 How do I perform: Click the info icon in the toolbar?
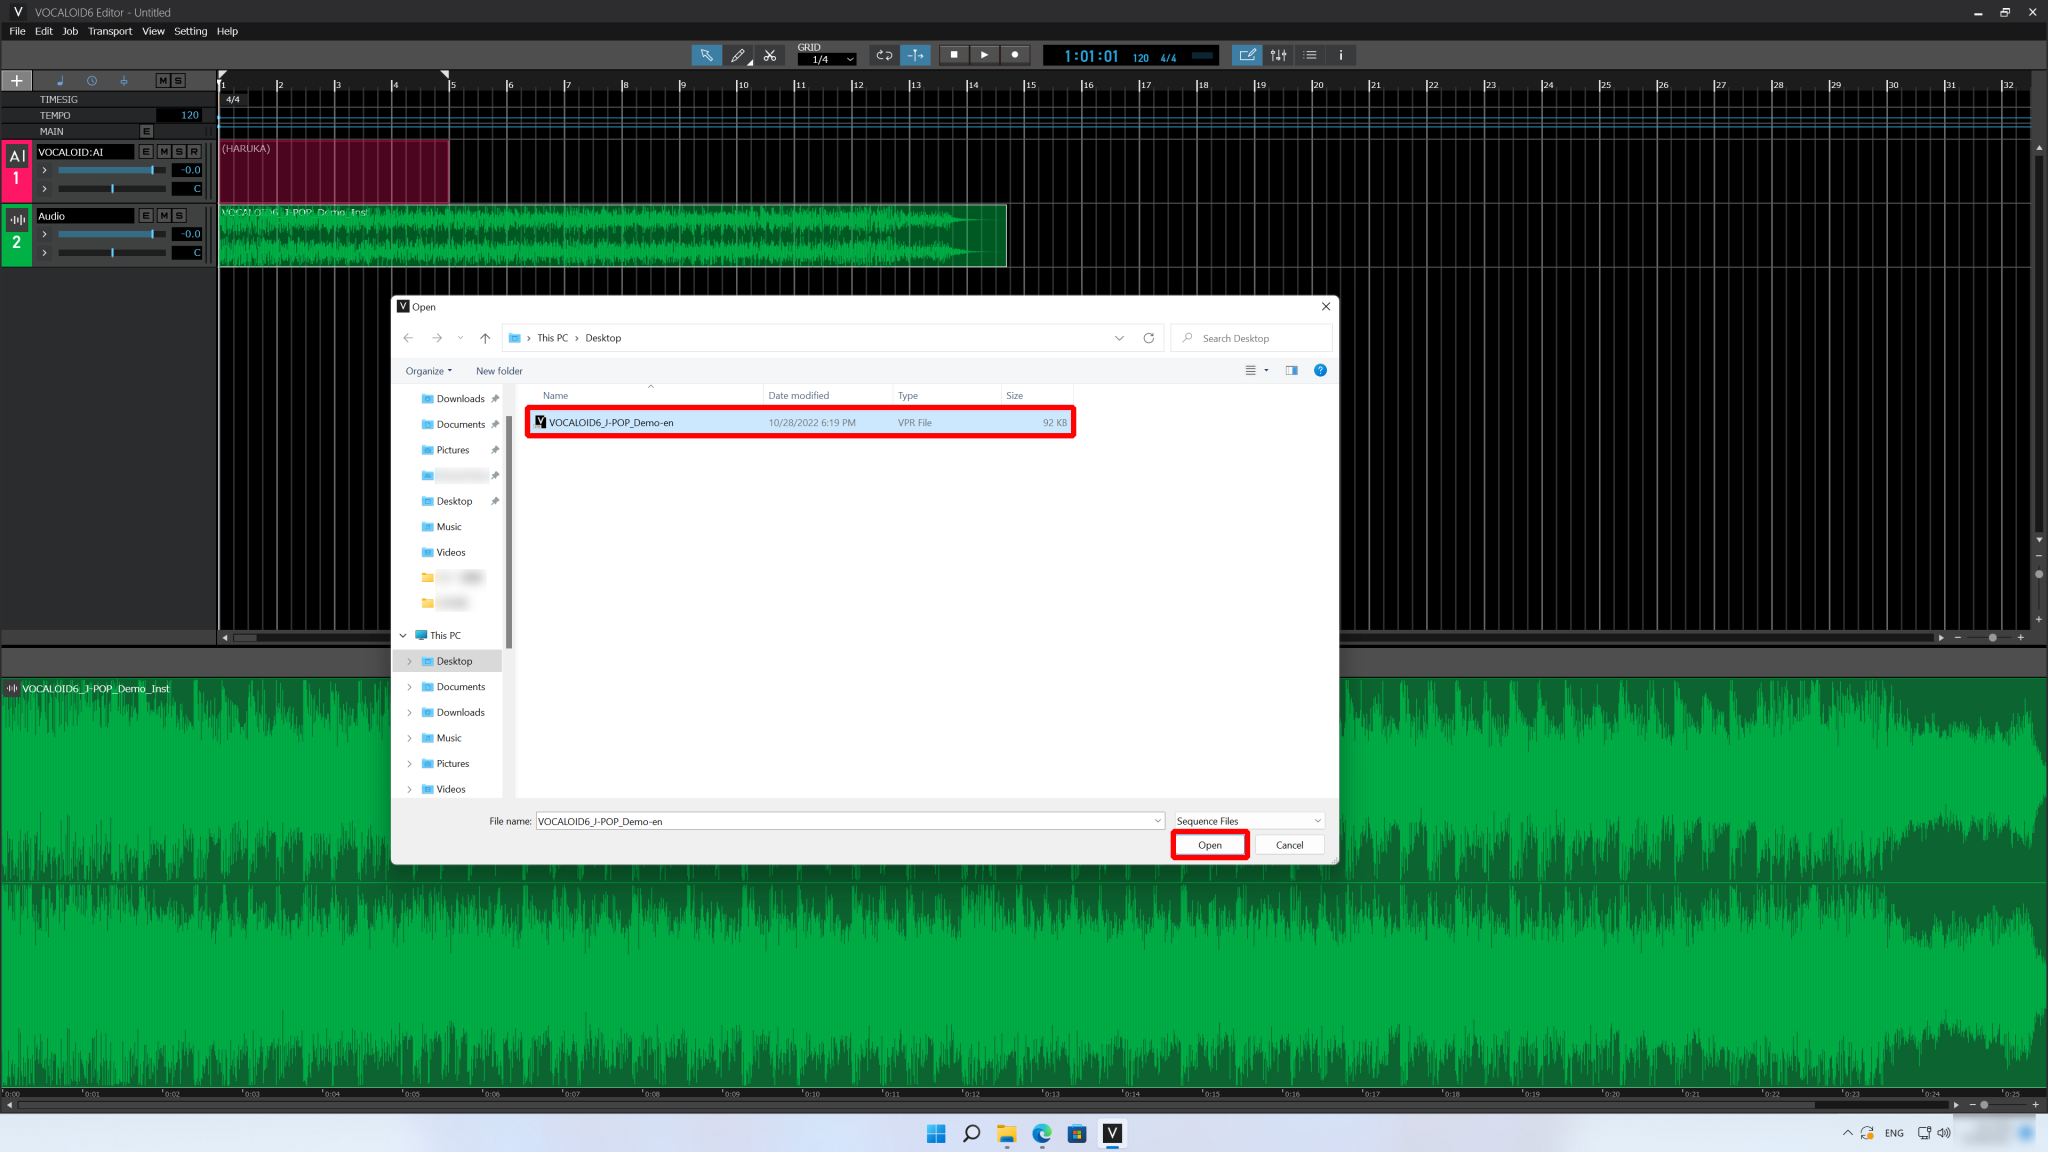point(1340,55)
